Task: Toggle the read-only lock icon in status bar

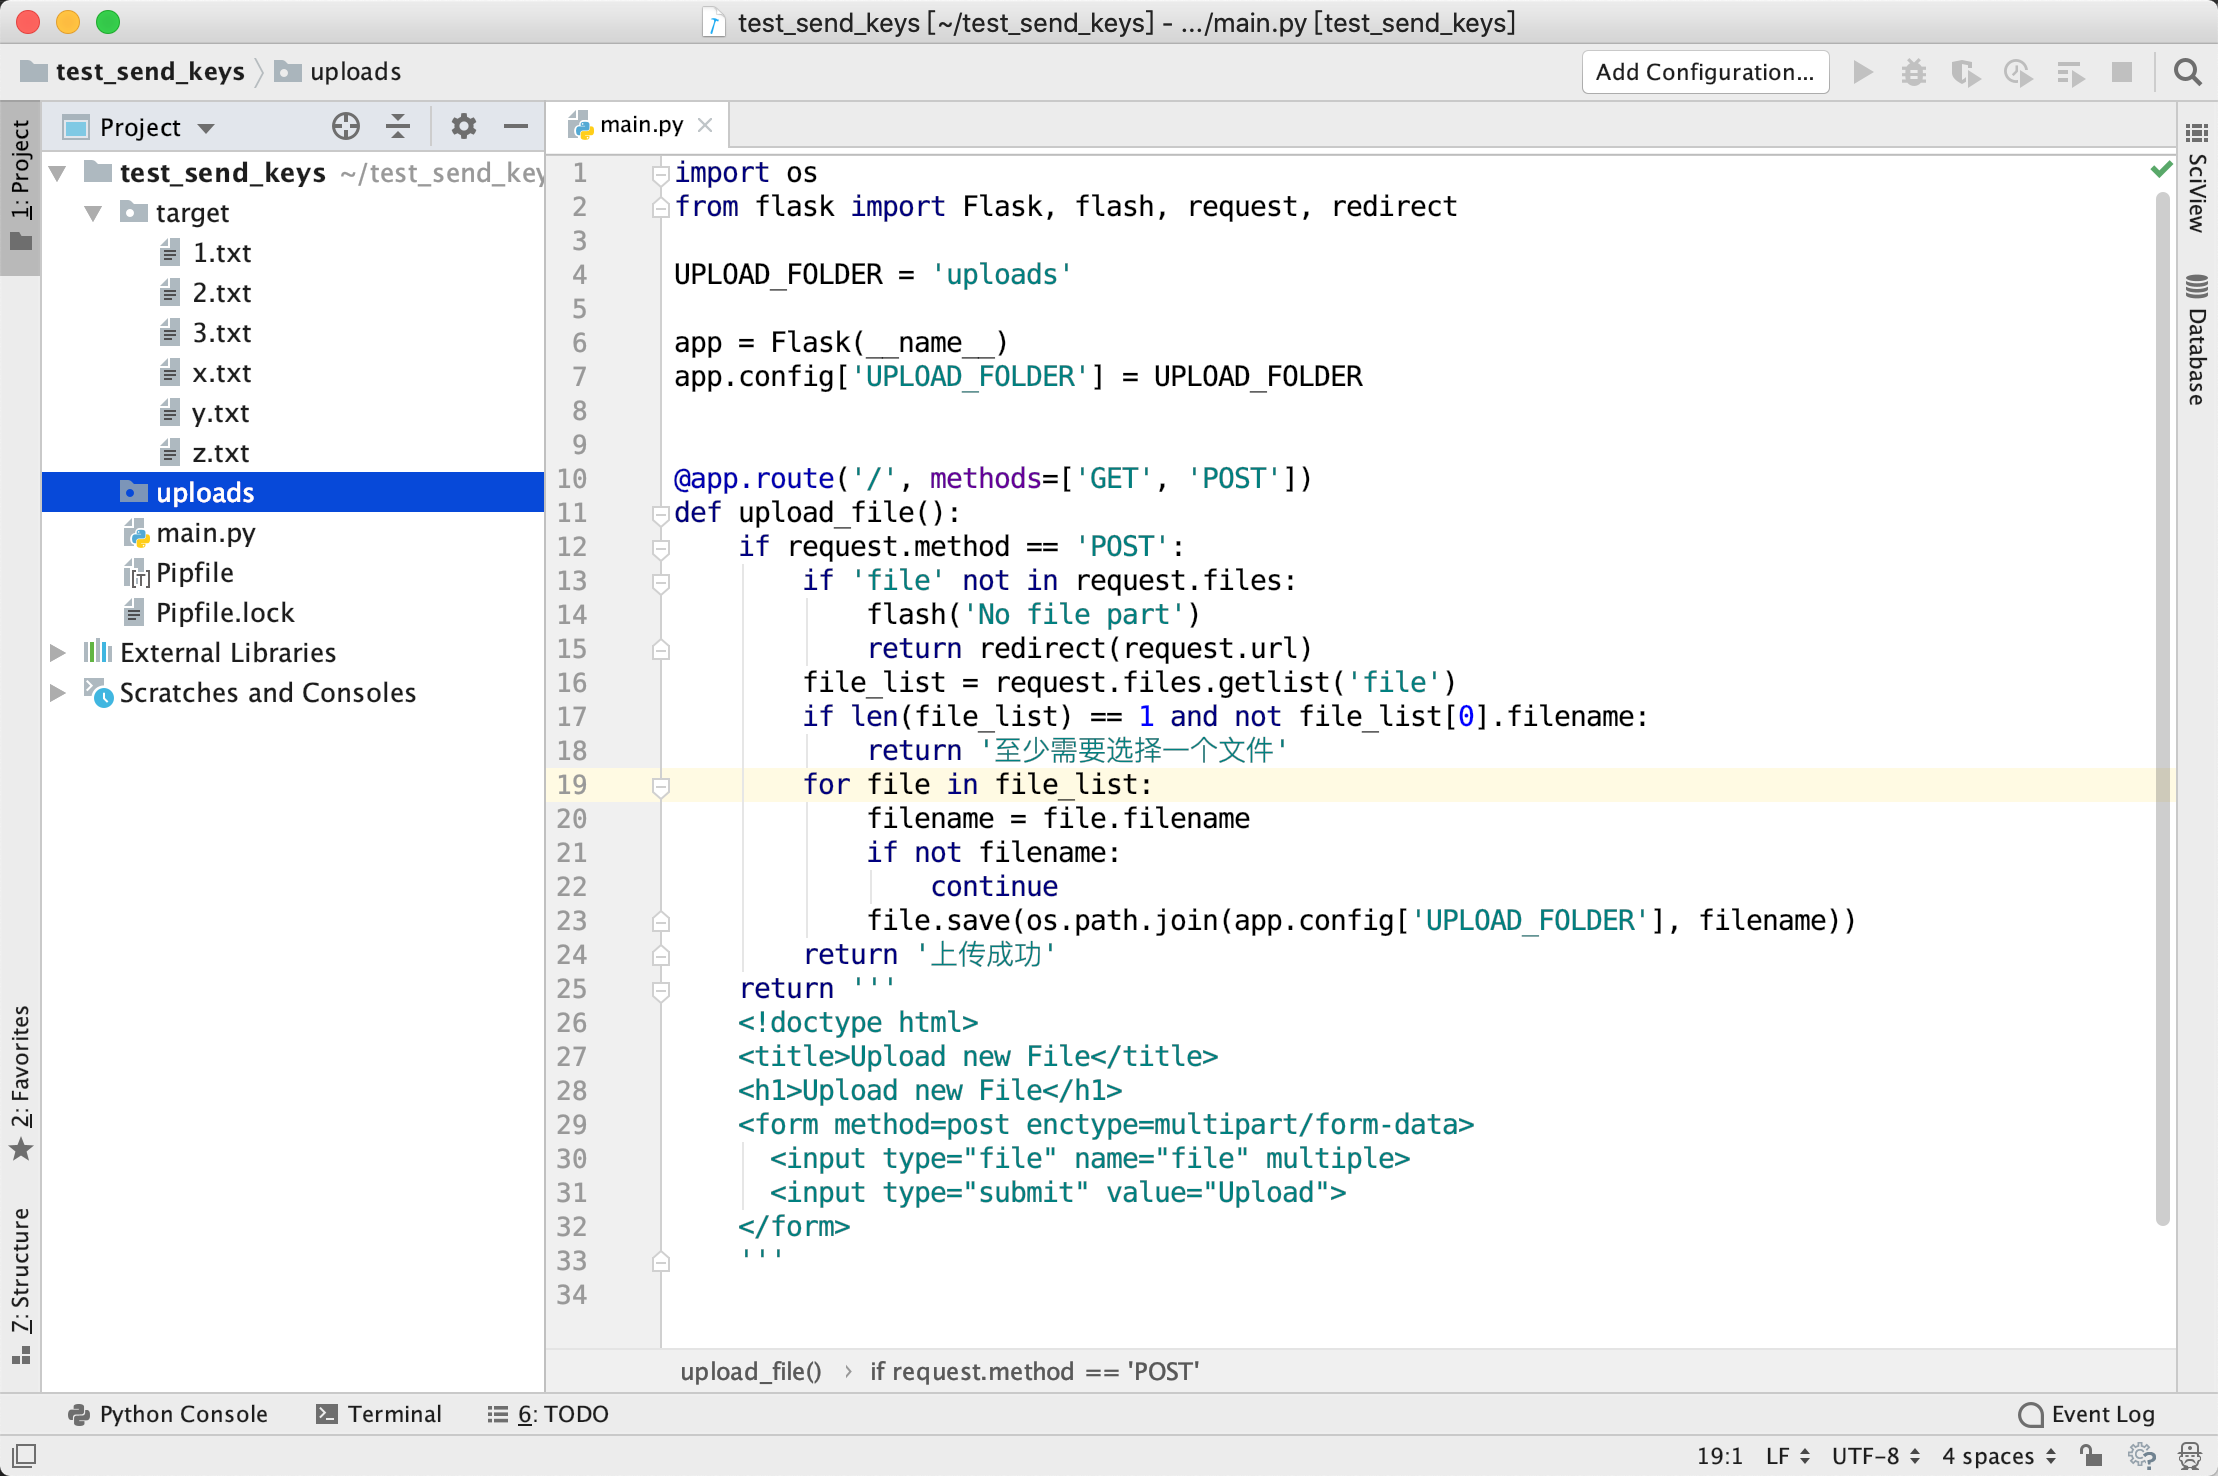Action: coord(2090,1455)
